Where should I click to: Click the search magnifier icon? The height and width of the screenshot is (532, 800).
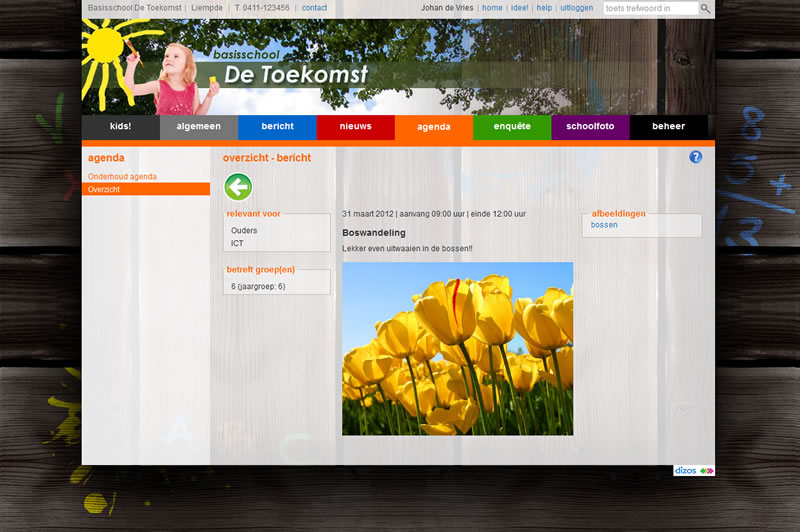coord(706,8)
